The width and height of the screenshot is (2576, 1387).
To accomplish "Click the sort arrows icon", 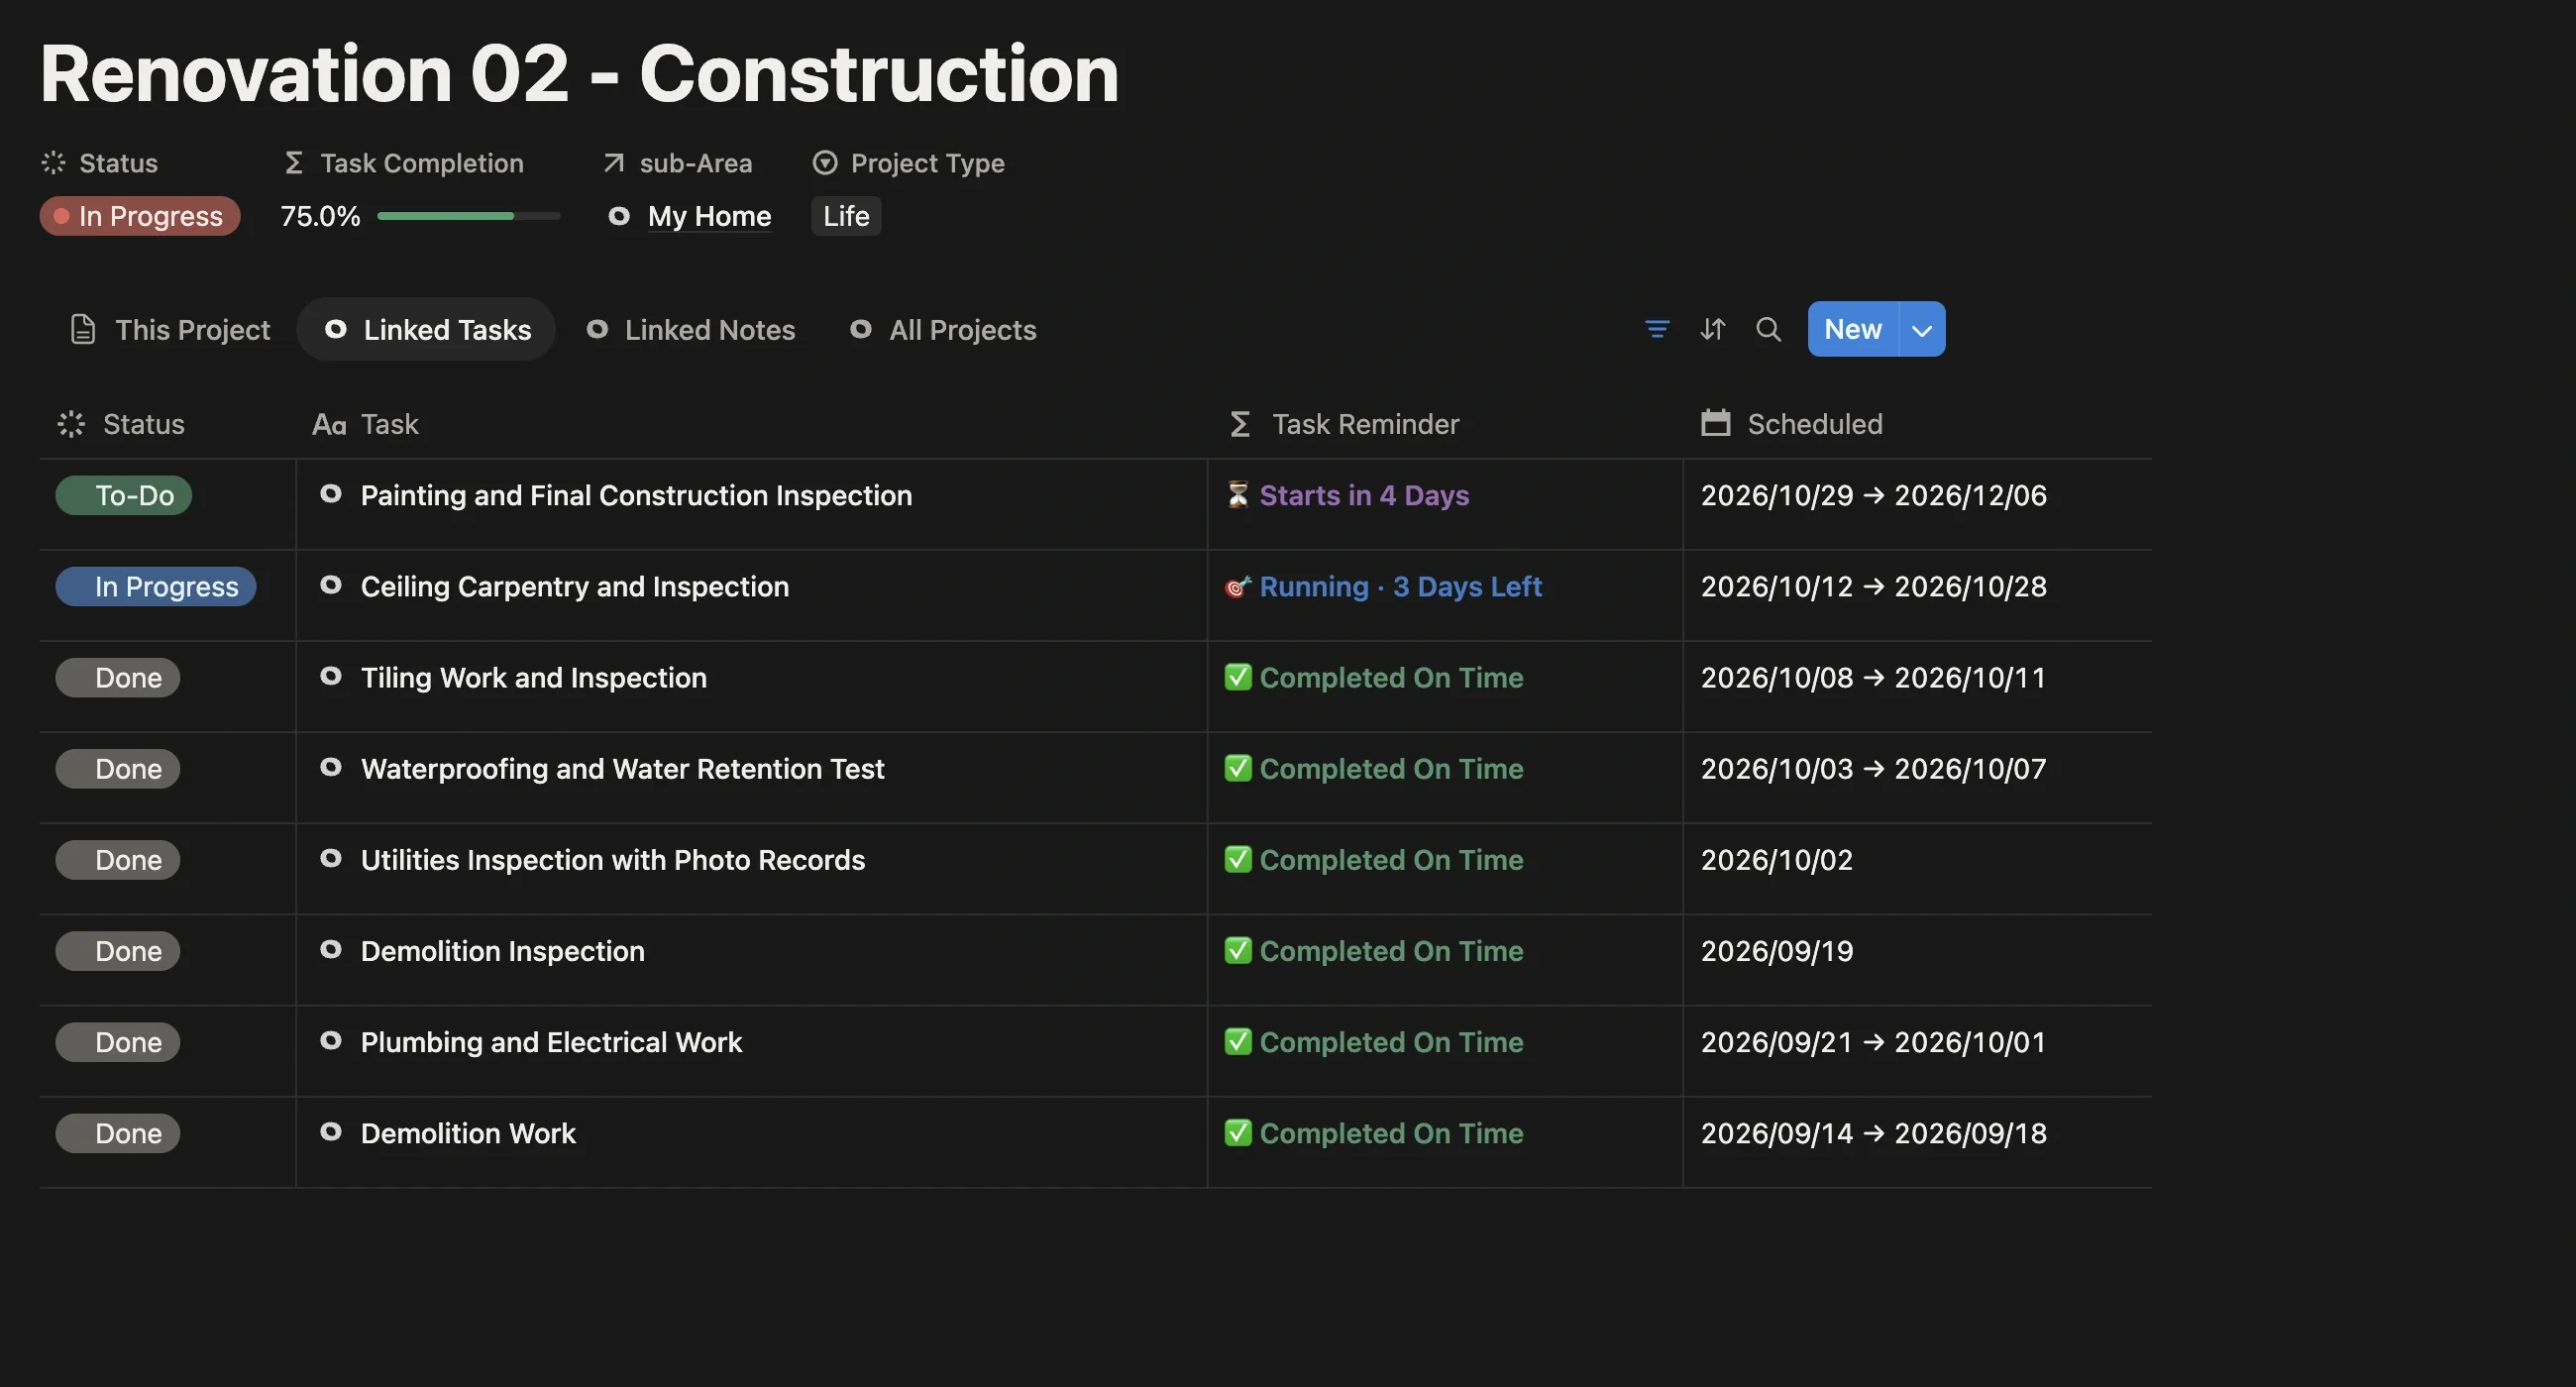I will click(1712, 329).
